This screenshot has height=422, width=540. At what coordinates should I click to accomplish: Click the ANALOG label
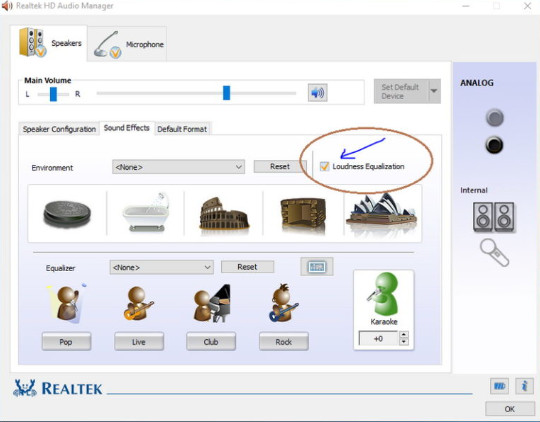click(477, 83)
